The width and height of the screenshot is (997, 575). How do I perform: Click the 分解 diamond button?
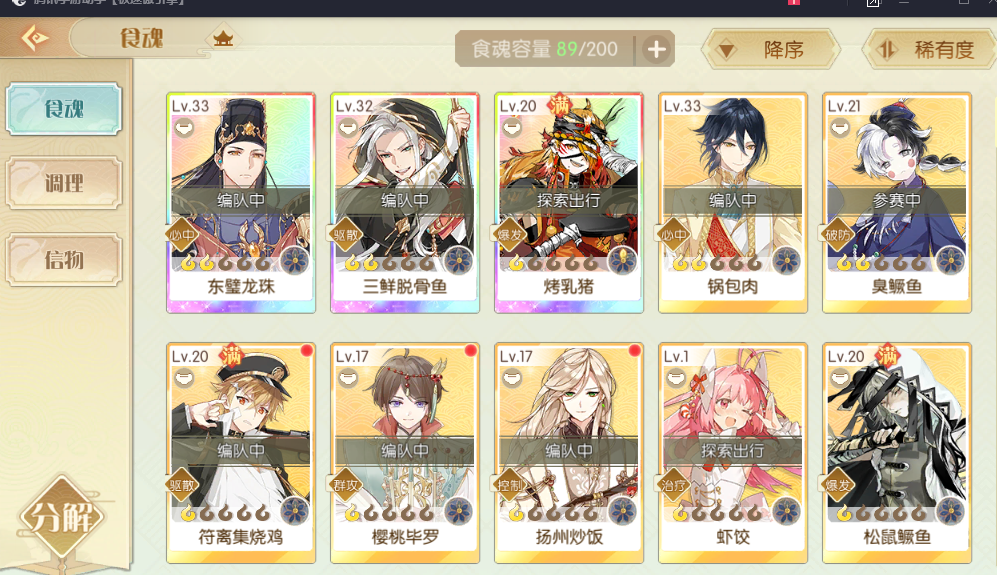62,516
